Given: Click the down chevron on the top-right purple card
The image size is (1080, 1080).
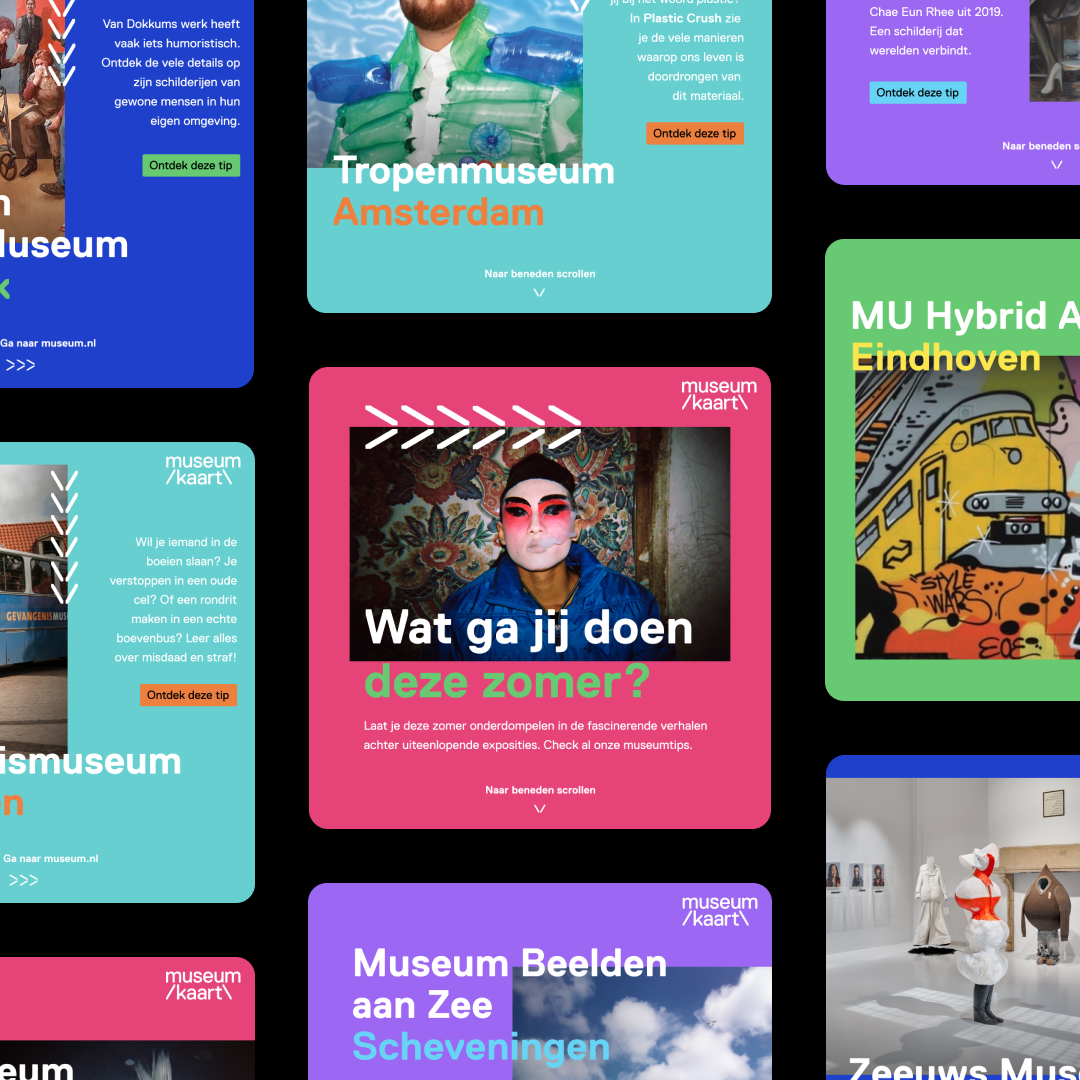Looking at the screenshot, I should [x=1057, y=166].
